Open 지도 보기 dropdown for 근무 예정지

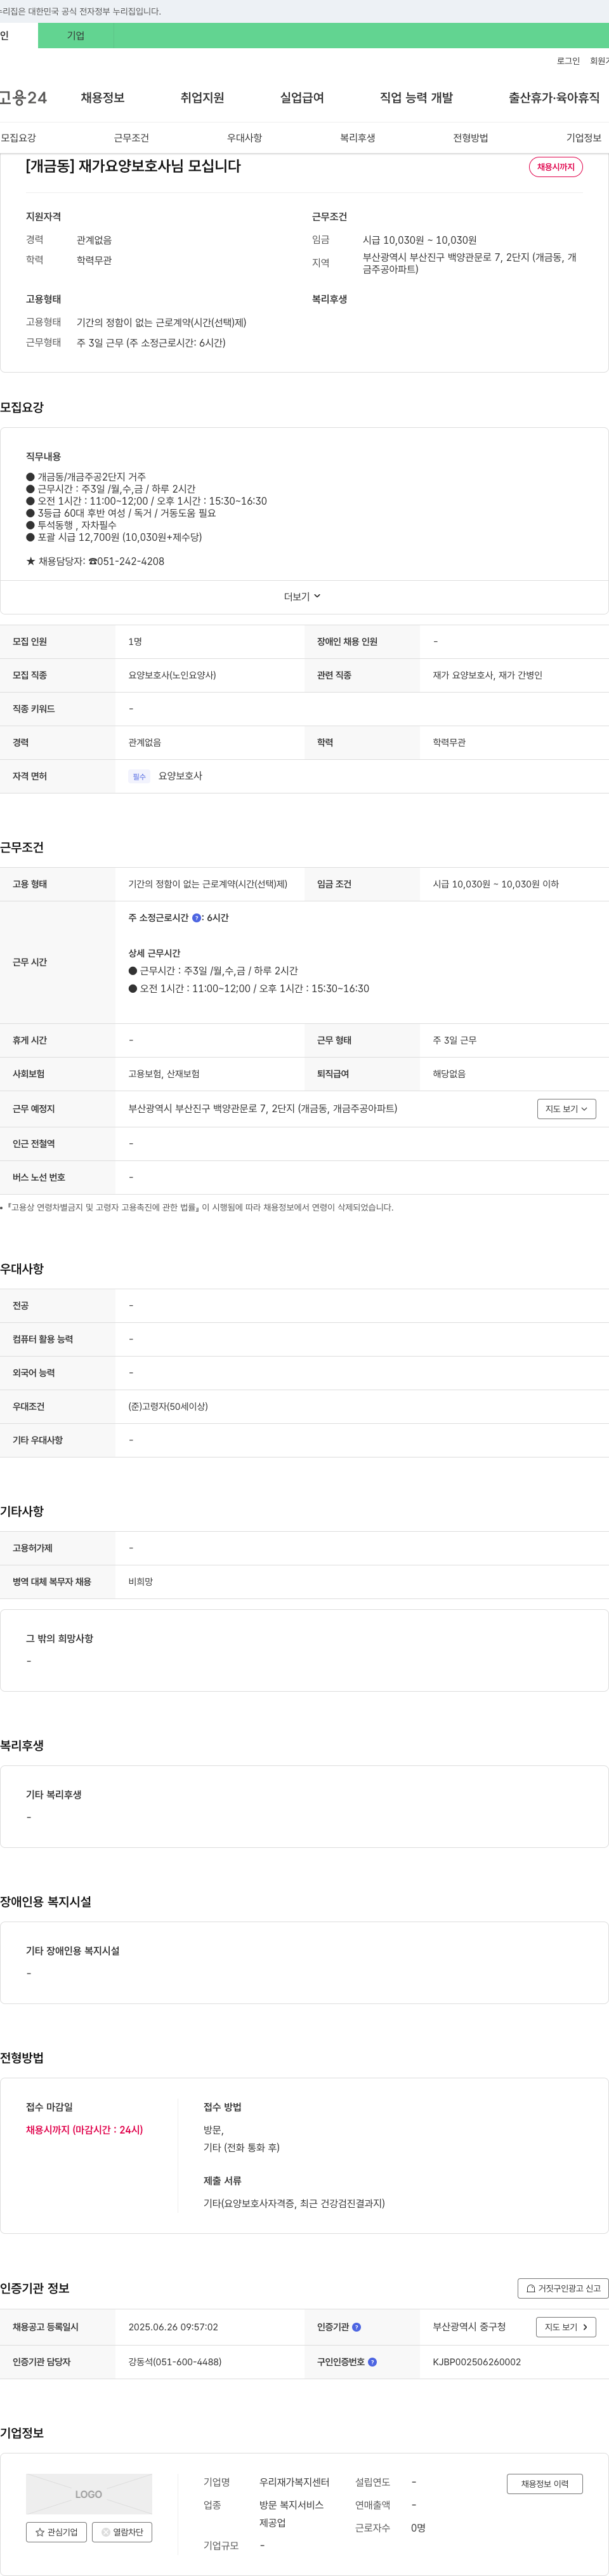click(566, 1109)
